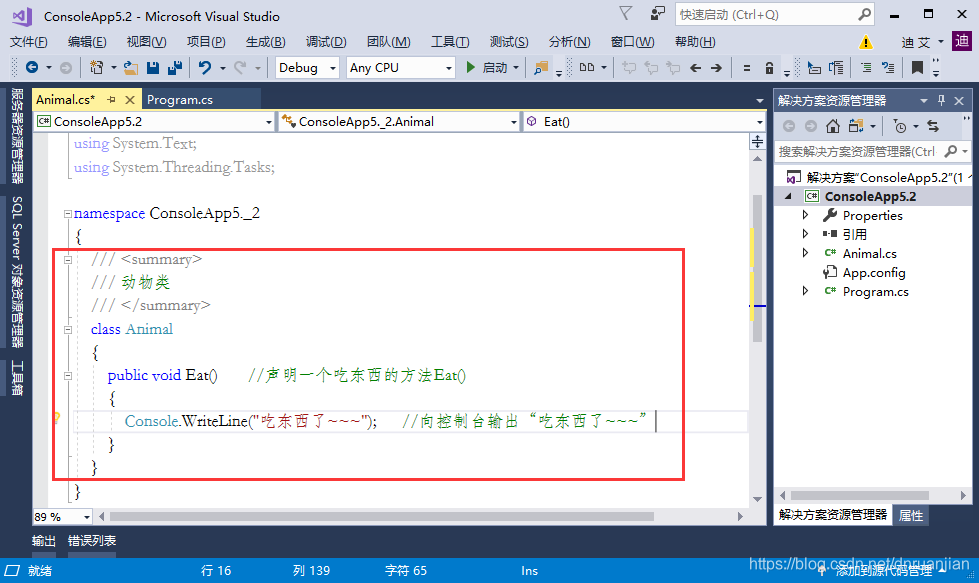979x583 pixels.
Task: Collapse the class Animal outlining region
Action: [68, 330]
